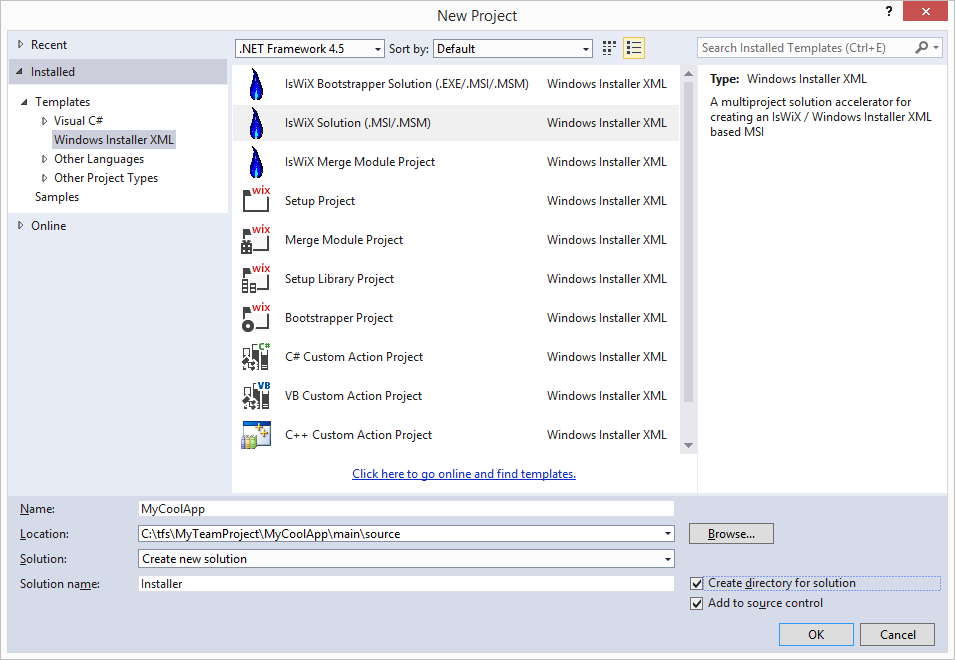The image size is (955, 660).
Task: Click the Solution name field containing Installer
Action: (x=406, y=584)
